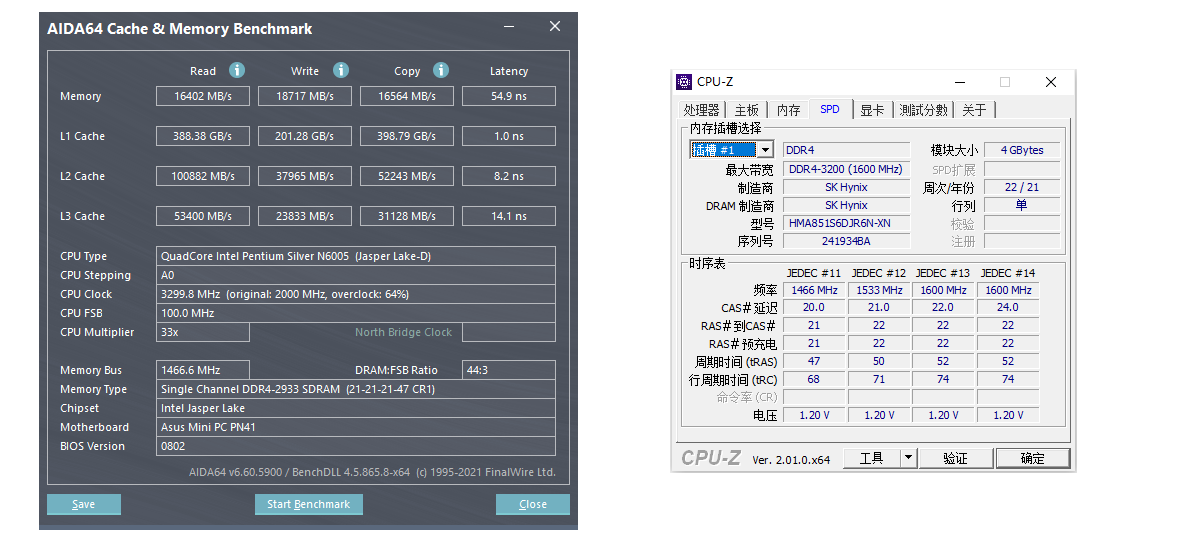Click L3 Cache write value 23833 MB/s
The height and width of the screenshot is (543, 1179).
tap(305, 216)
